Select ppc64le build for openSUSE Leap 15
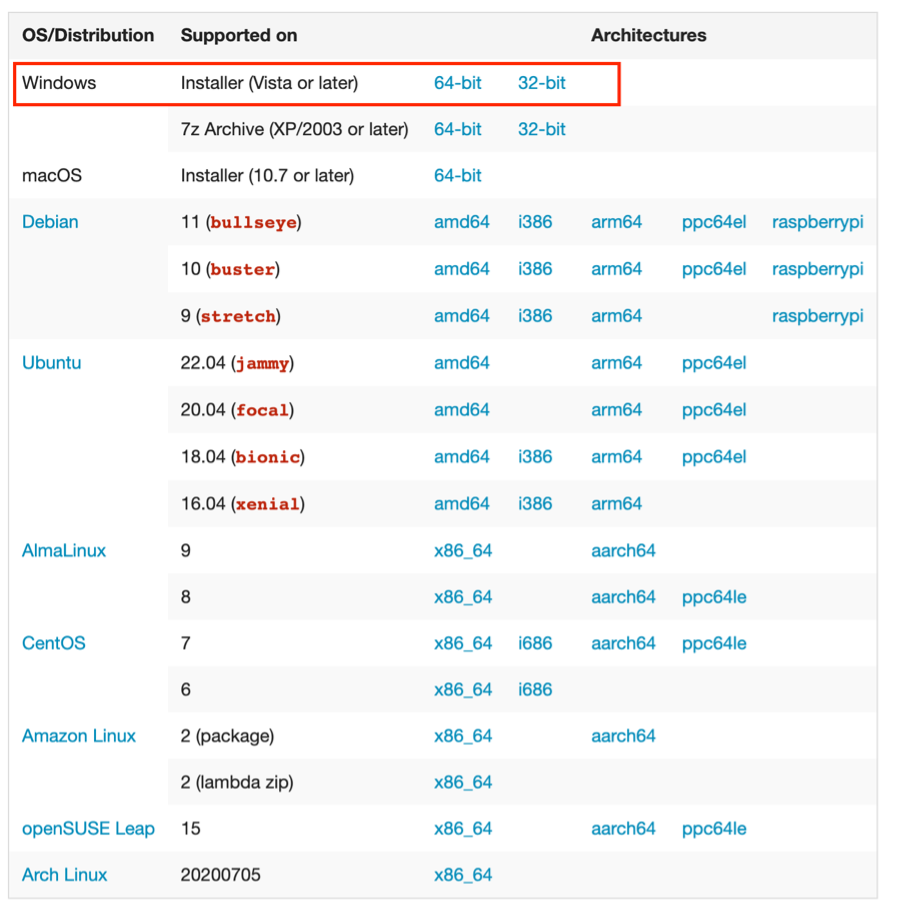The height and width of the screenshot is (916, 898). click(x=714, y=828)
